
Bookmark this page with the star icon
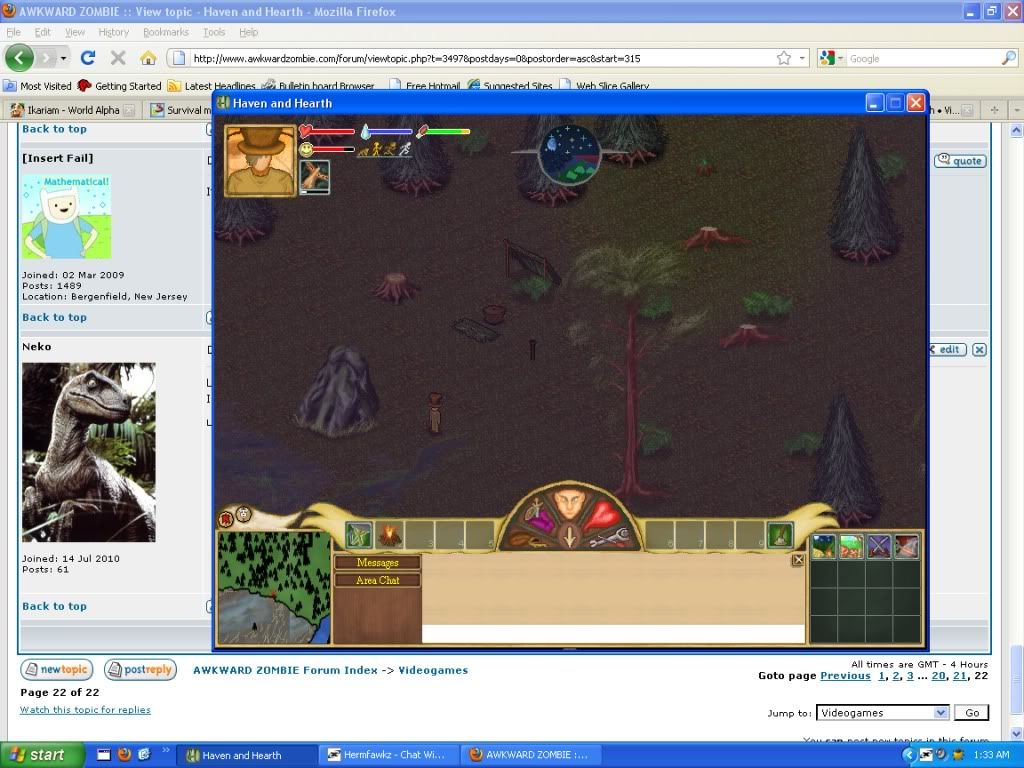(x=784, y=58)
